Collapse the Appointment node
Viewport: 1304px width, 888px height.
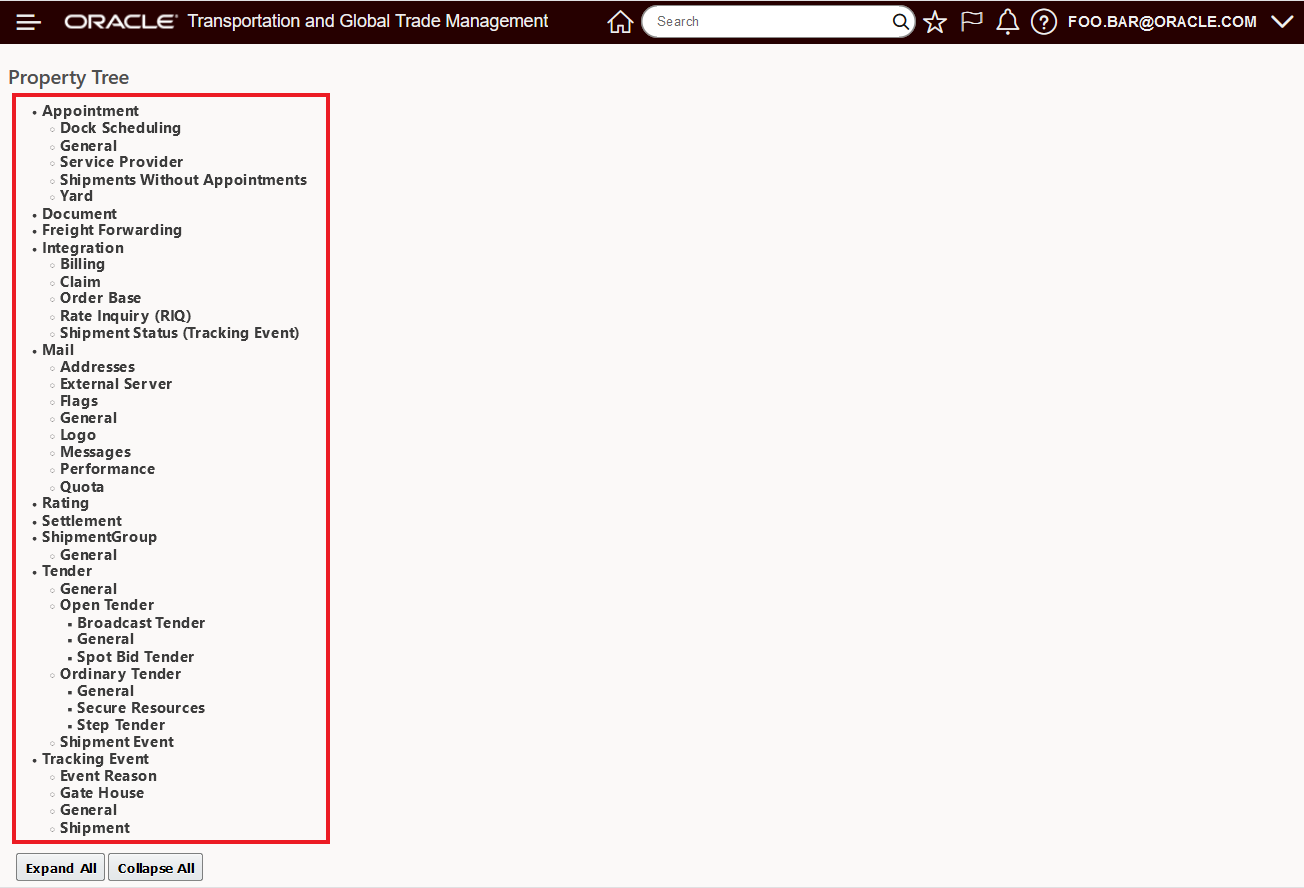[x=90, y=111]
